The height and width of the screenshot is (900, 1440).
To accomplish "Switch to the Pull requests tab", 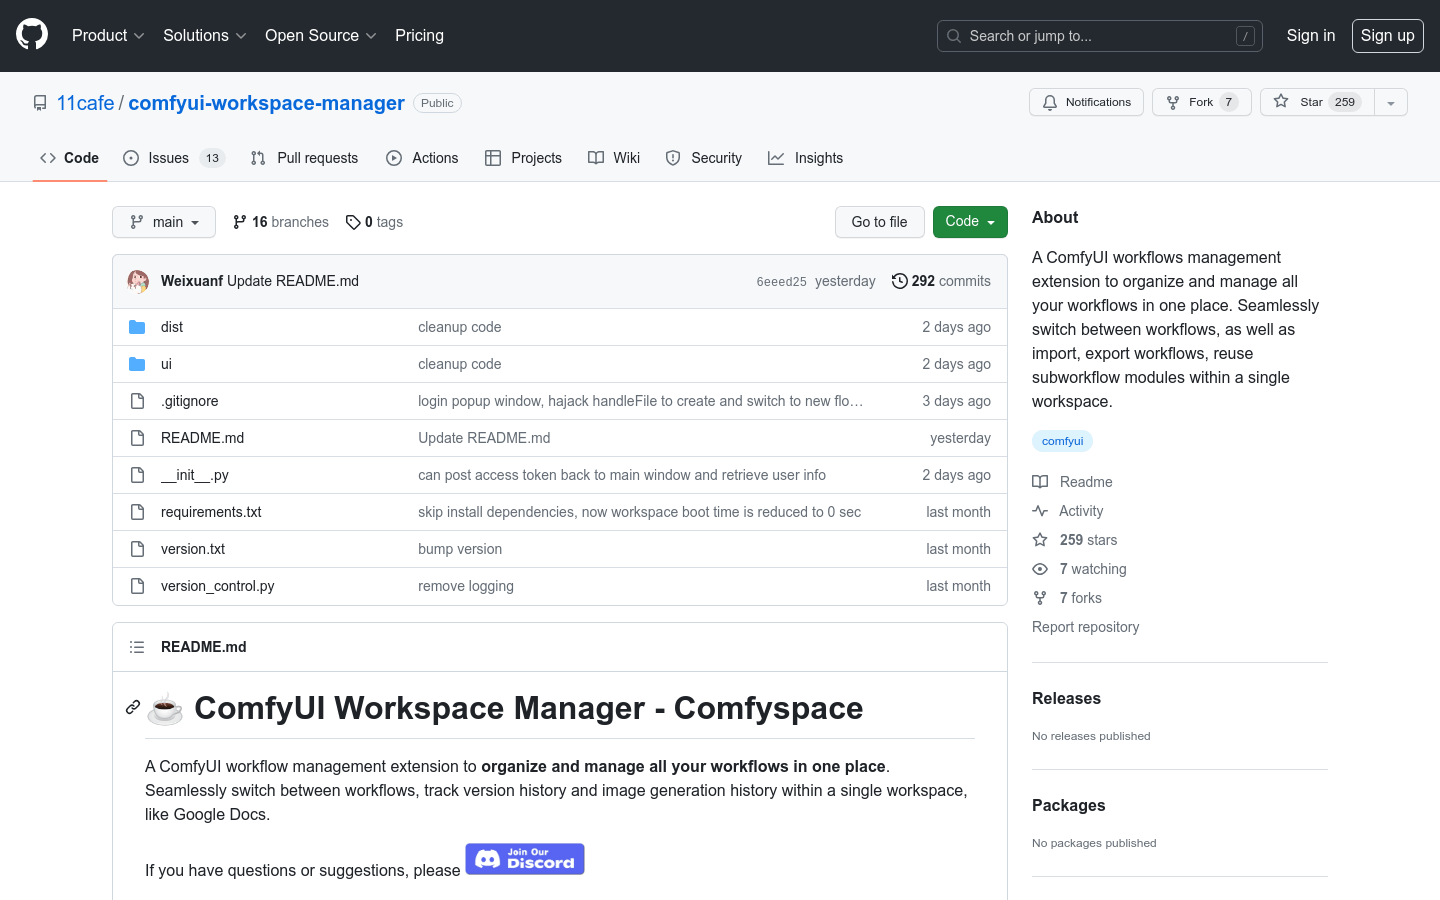I will [x=304, y=158].
